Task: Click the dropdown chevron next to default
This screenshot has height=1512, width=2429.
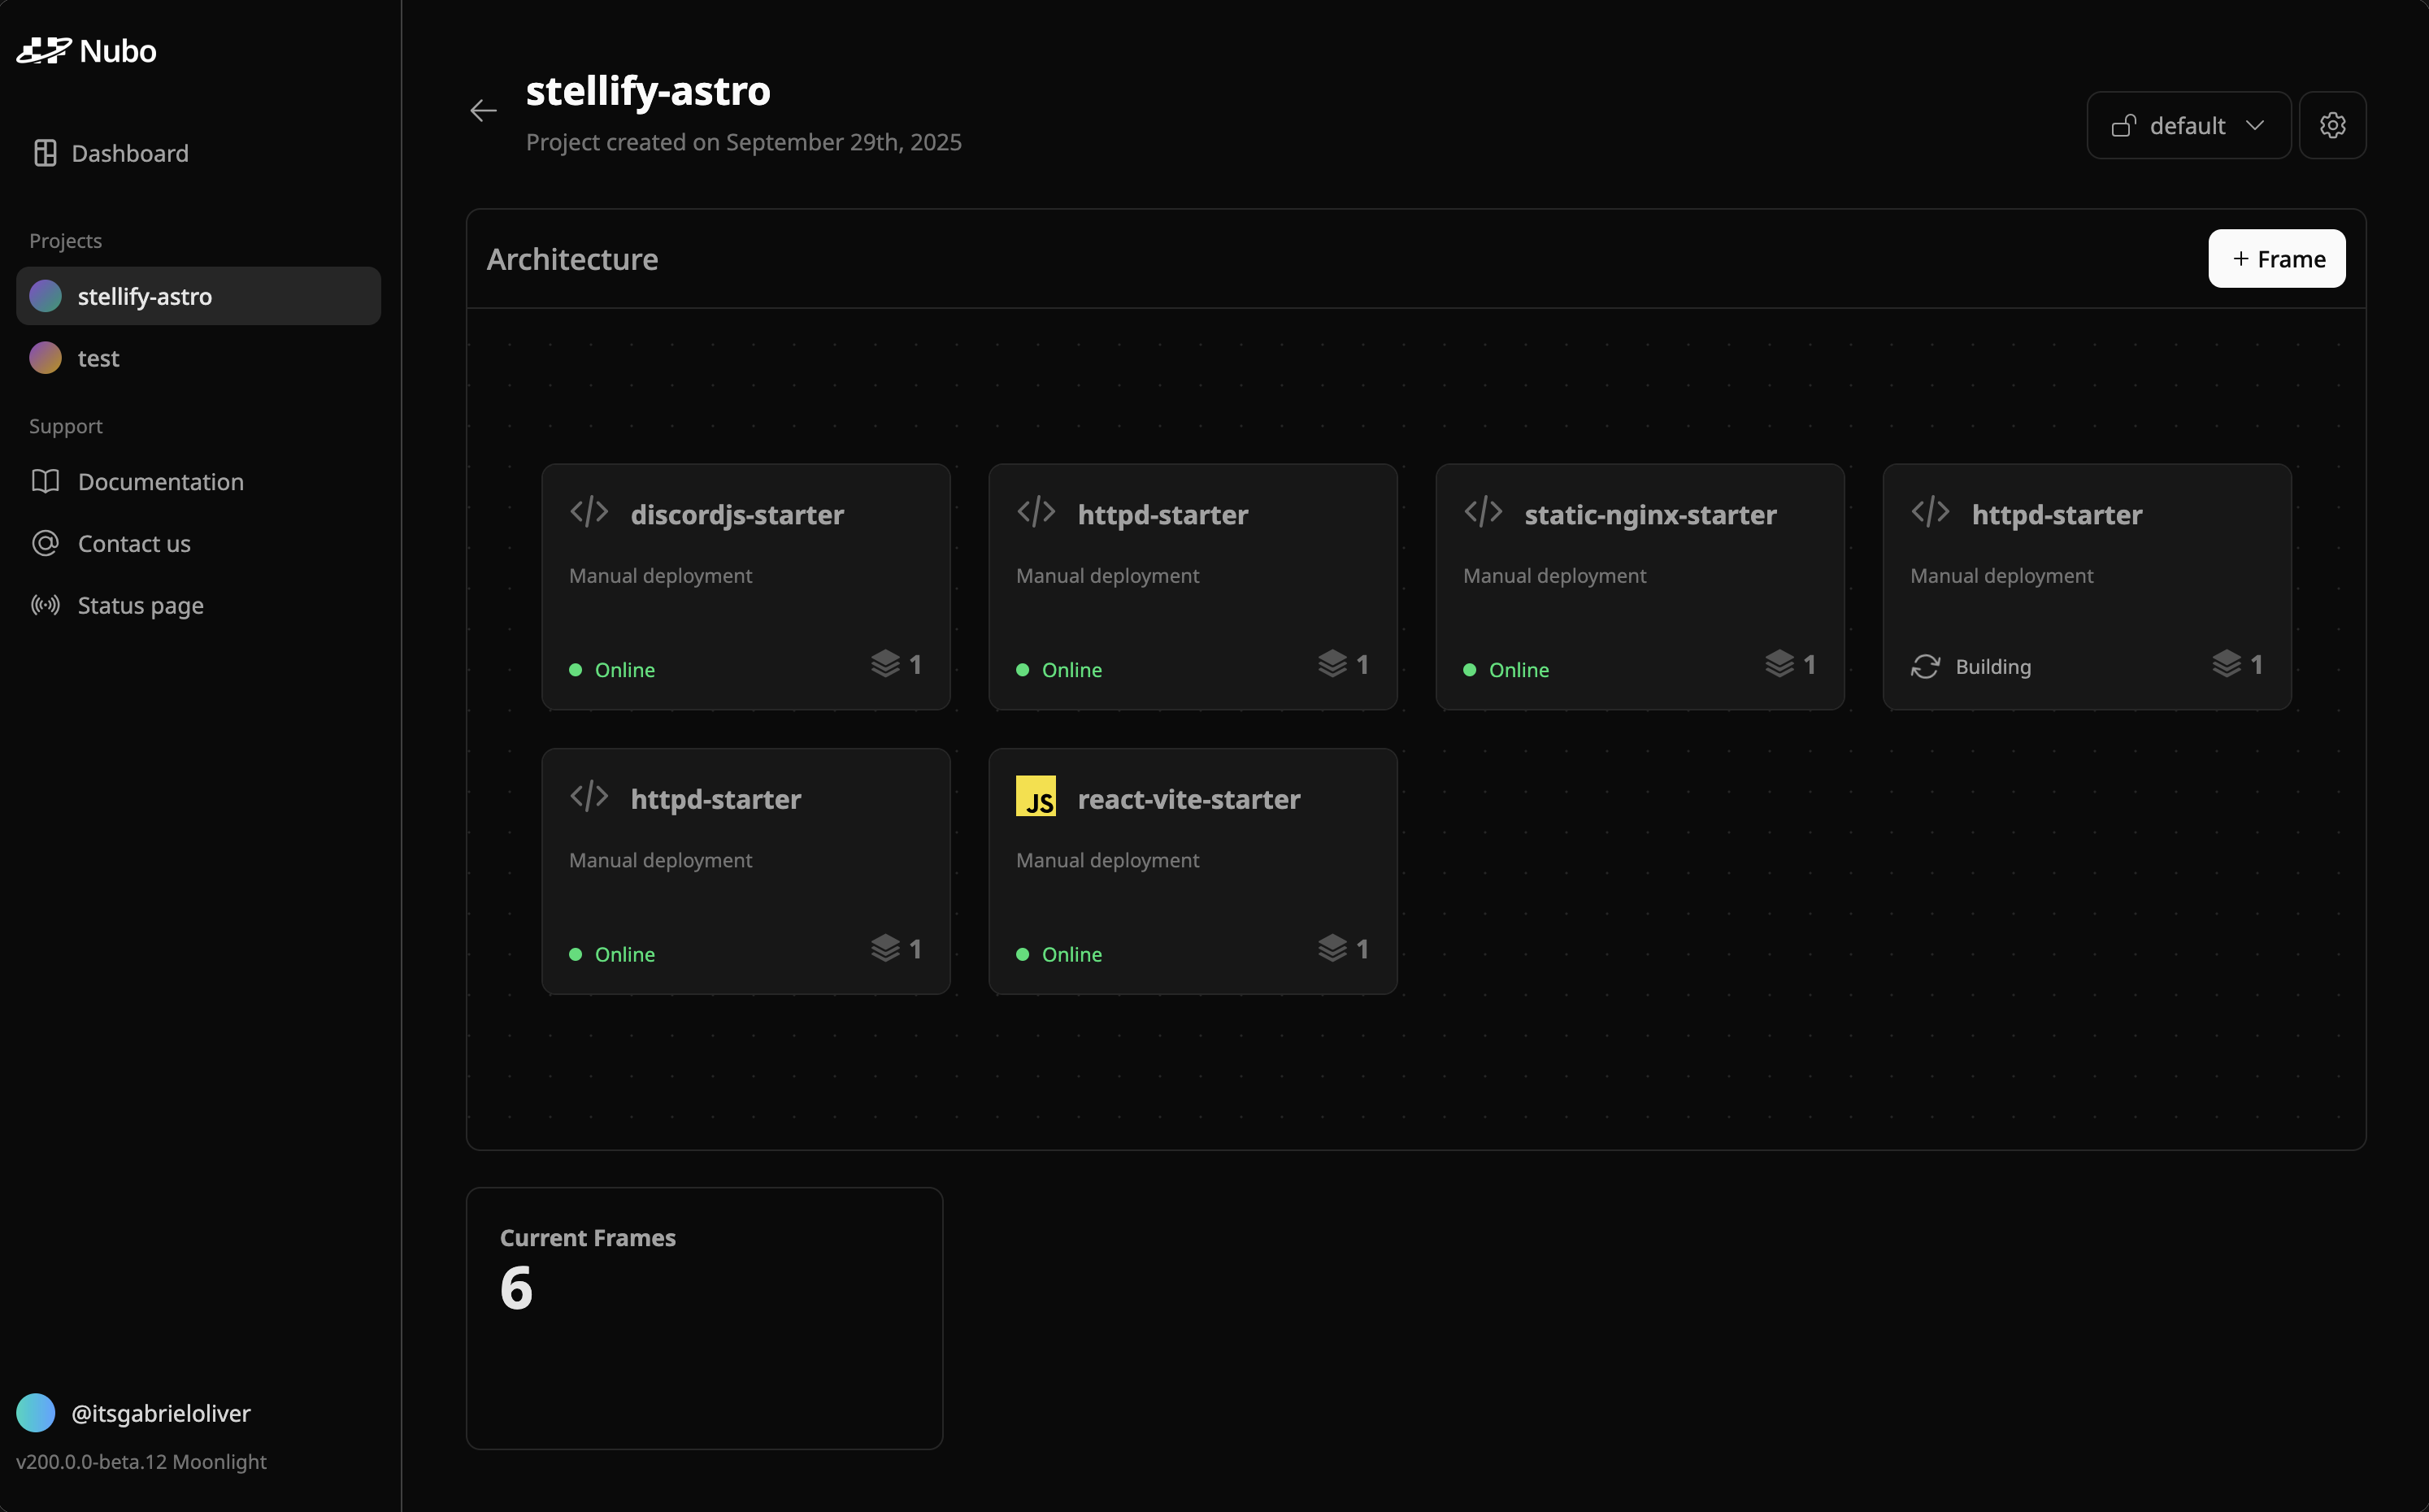Action: pos(2254,126)
